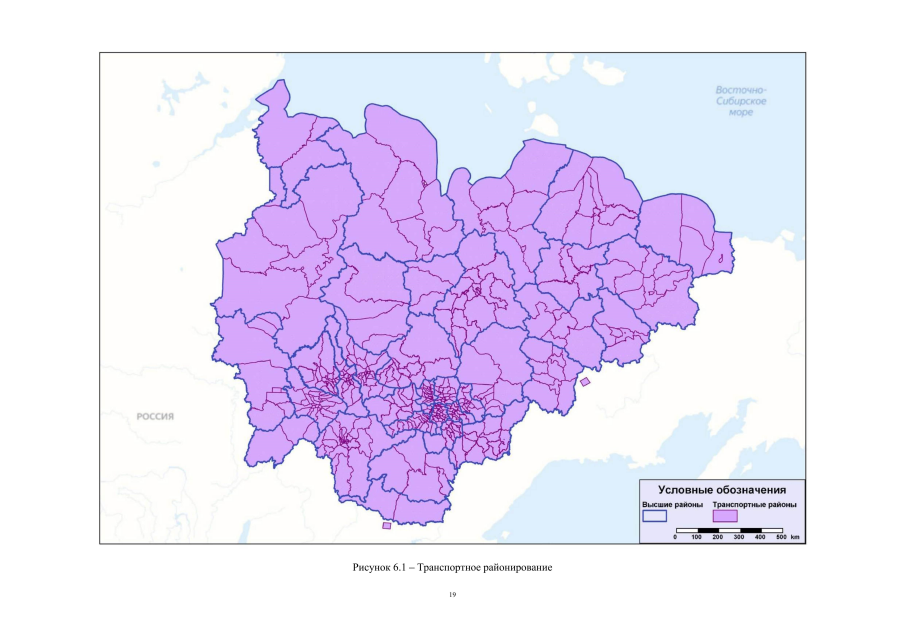Click the Условные обозначения legend title

[x=720, y=490]
